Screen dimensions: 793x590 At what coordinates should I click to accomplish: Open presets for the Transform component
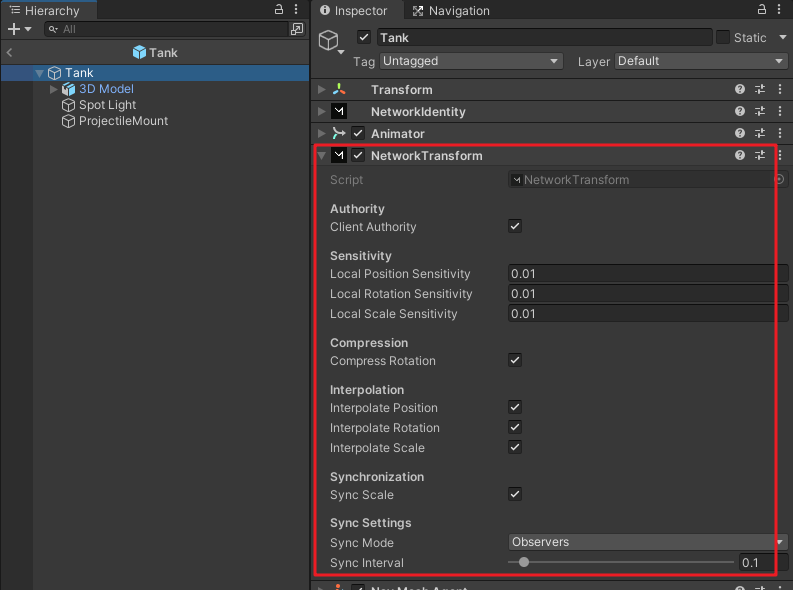(x=760, y=89)
